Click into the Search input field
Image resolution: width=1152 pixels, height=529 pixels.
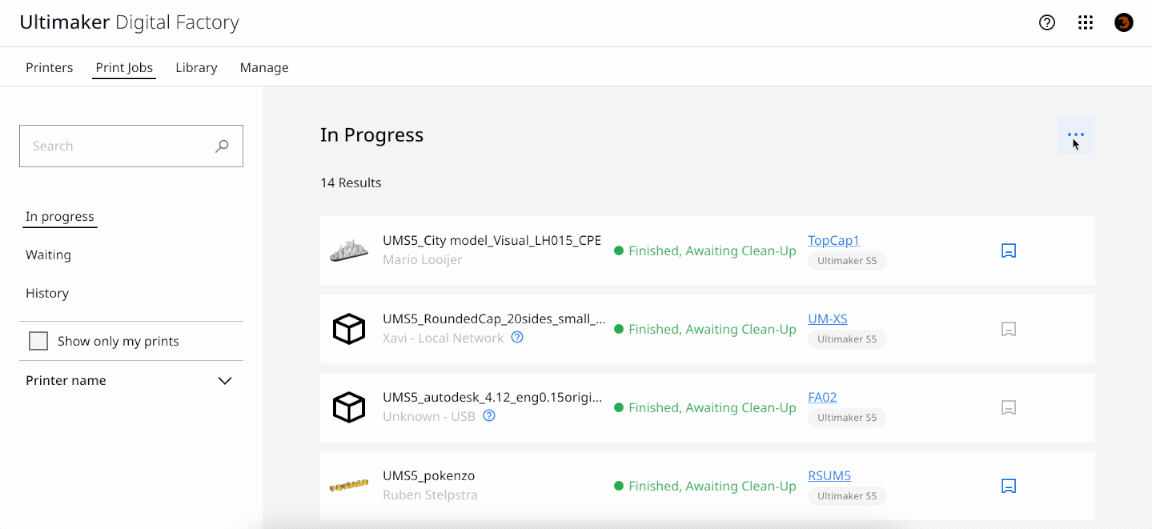tap(131, 145)
